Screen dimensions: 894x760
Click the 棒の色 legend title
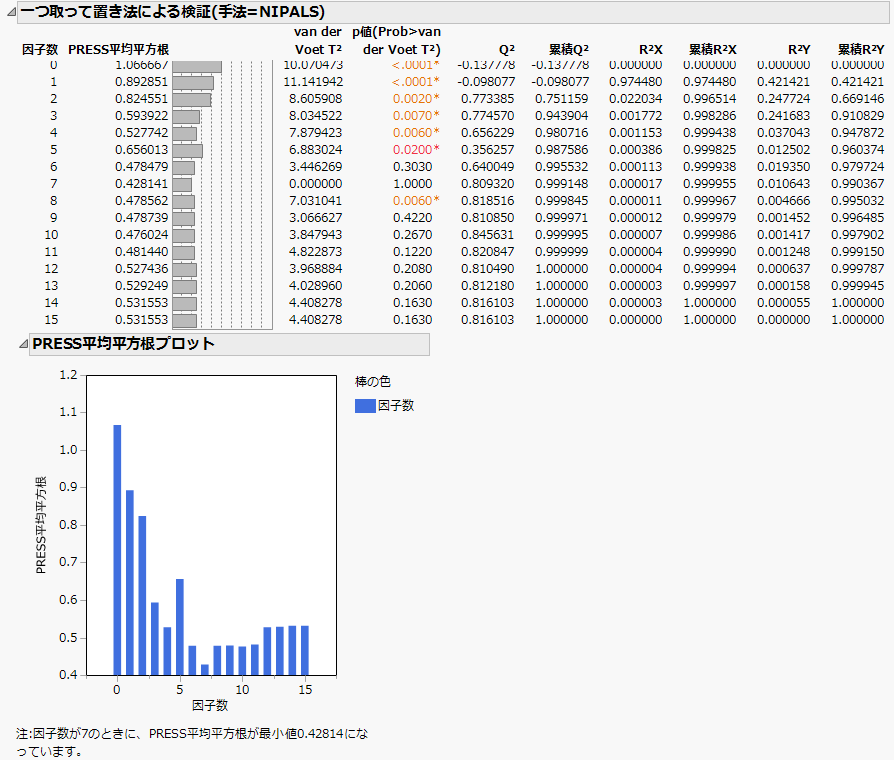tap(370, 381)
